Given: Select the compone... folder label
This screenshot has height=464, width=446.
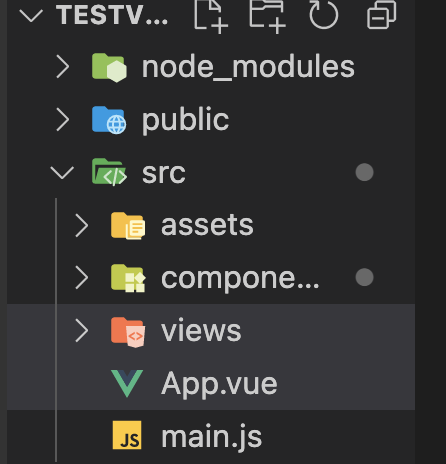Looking at the screenshot, I should point(240,279).
